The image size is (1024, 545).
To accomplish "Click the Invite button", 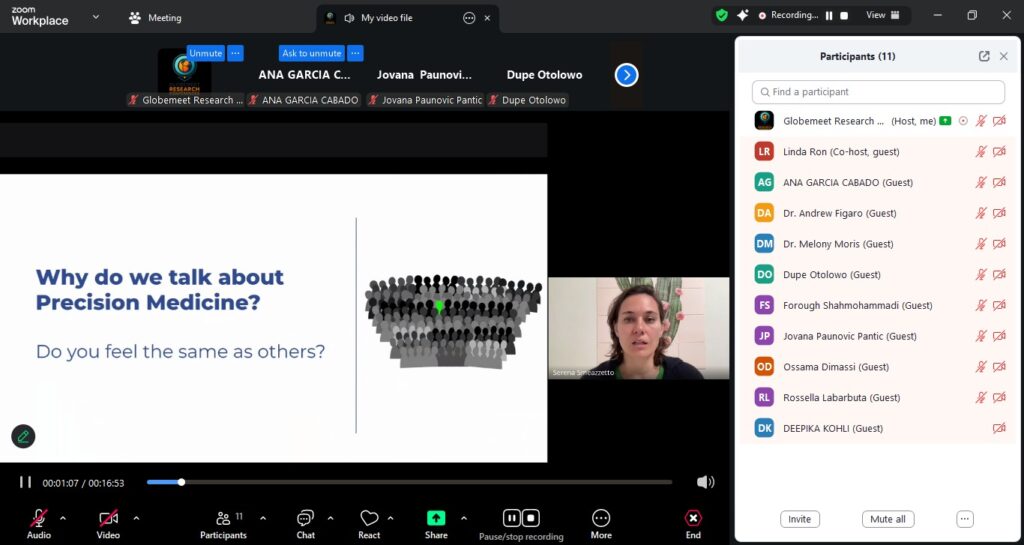I will 799,519.
